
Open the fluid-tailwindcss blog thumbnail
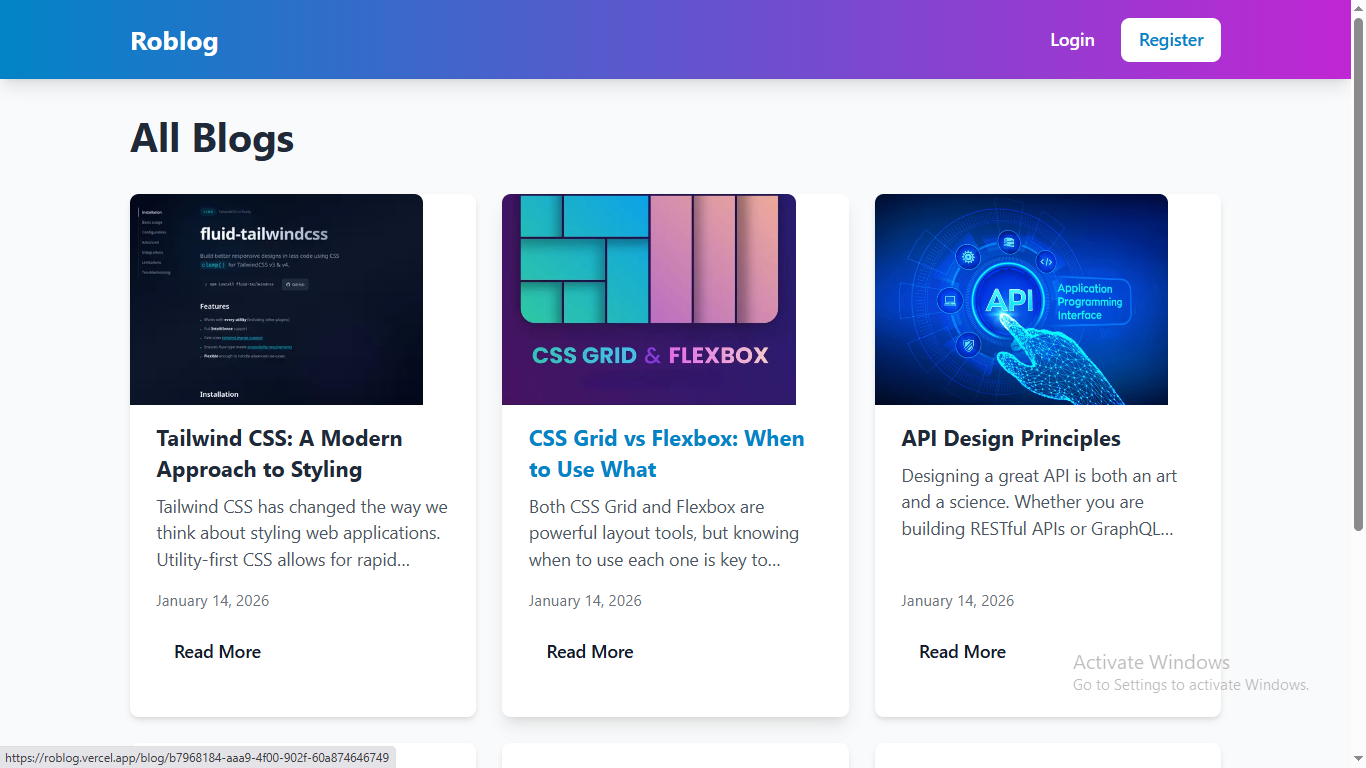(x=276, y=299)
